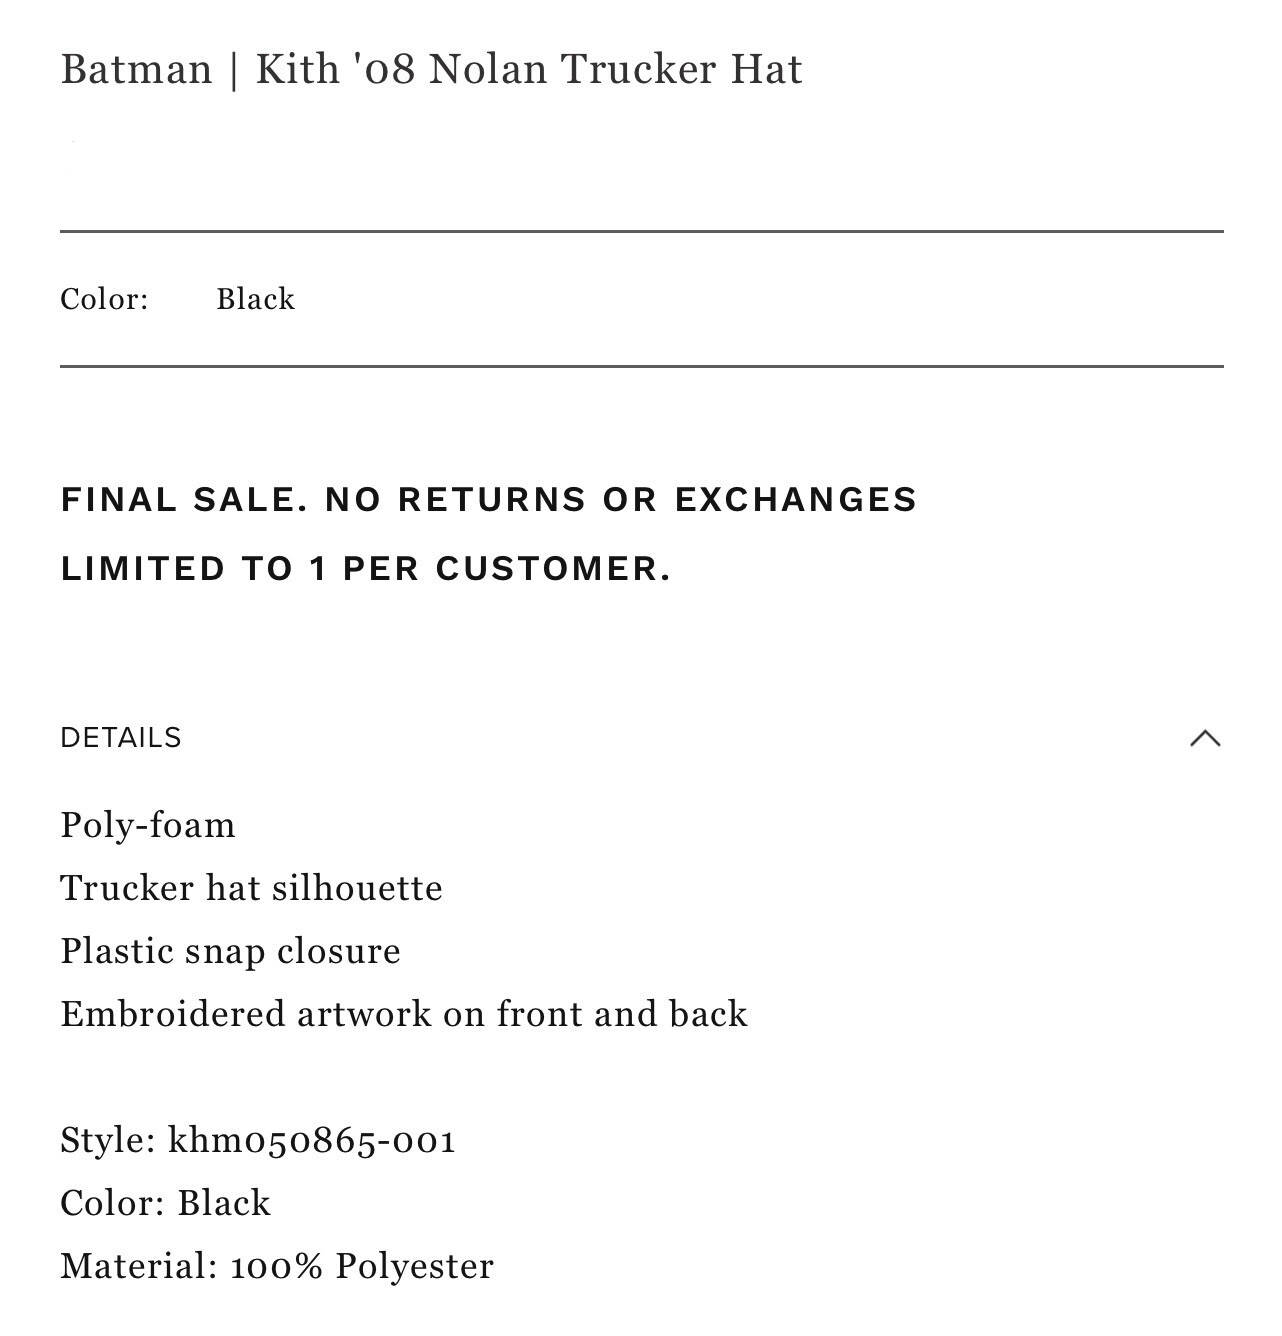Click the Material: label in details
The image size is (1282, 1336).
(x=139, y=1266)
